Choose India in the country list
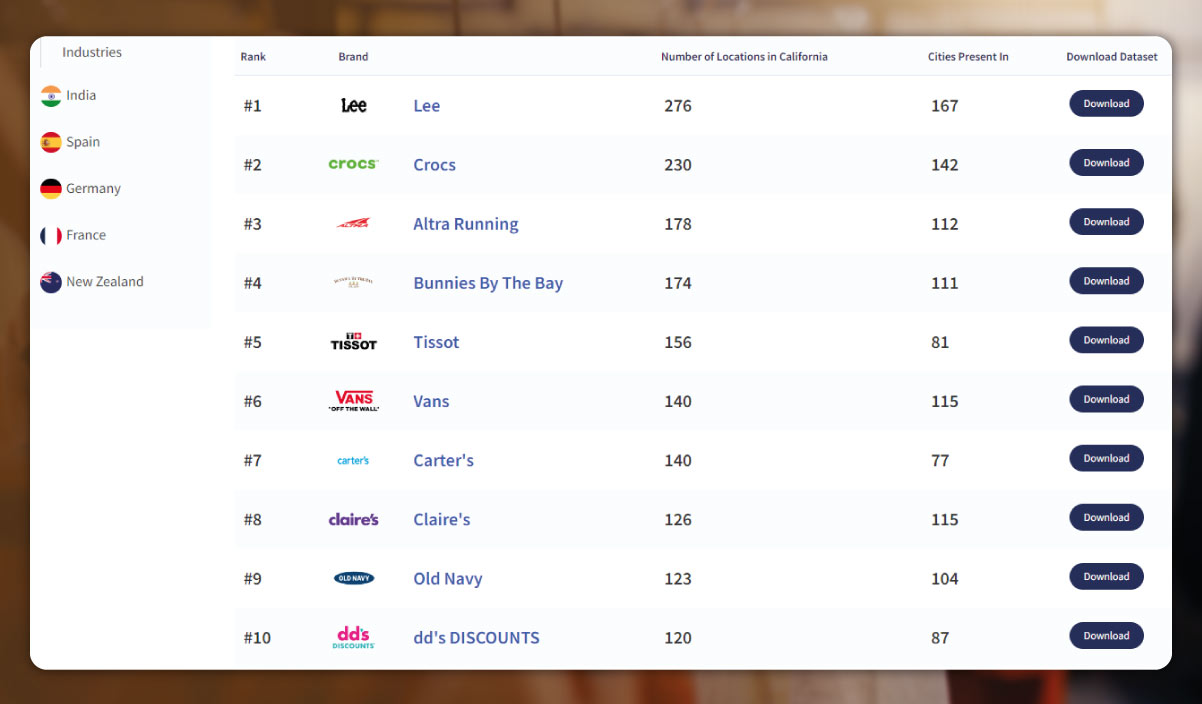Image resolution: width=1202 pixels, height=704 pixels. click(81, 96)
